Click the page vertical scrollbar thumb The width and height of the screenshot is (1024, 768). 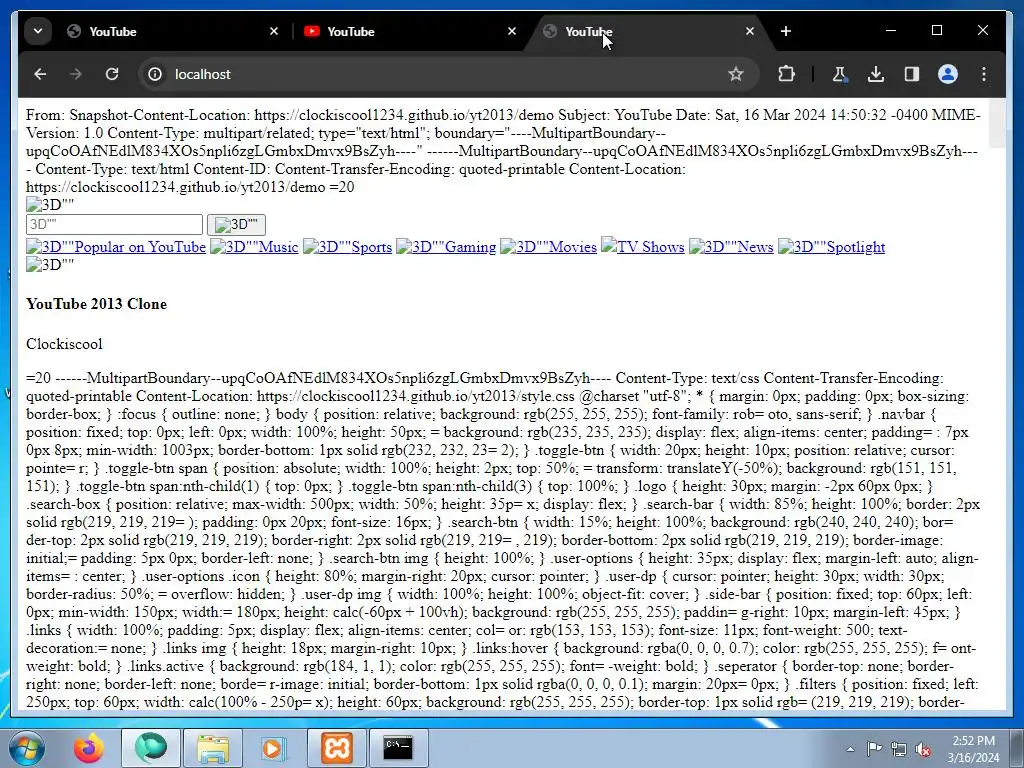(997, 124)
